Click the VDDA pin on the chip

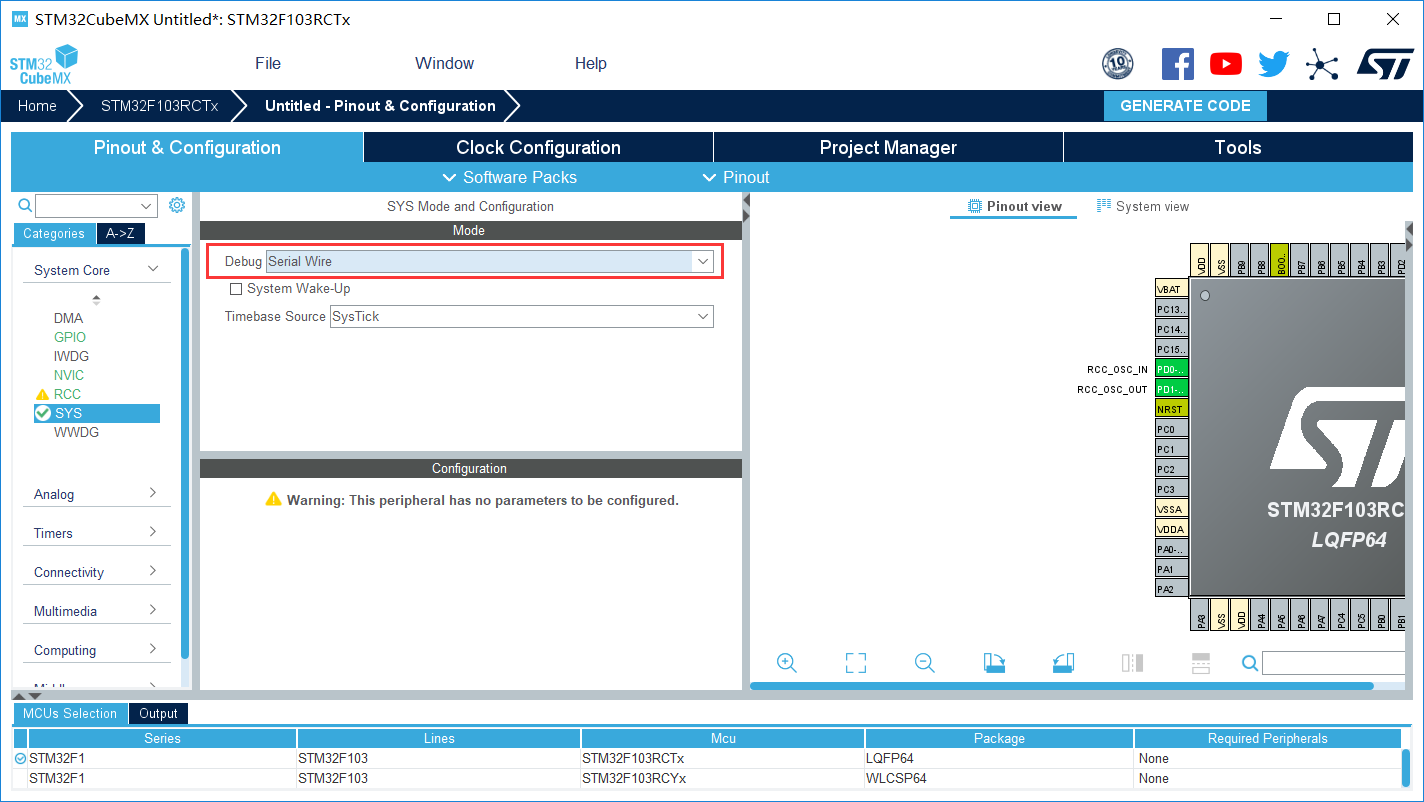(1171, 529)
